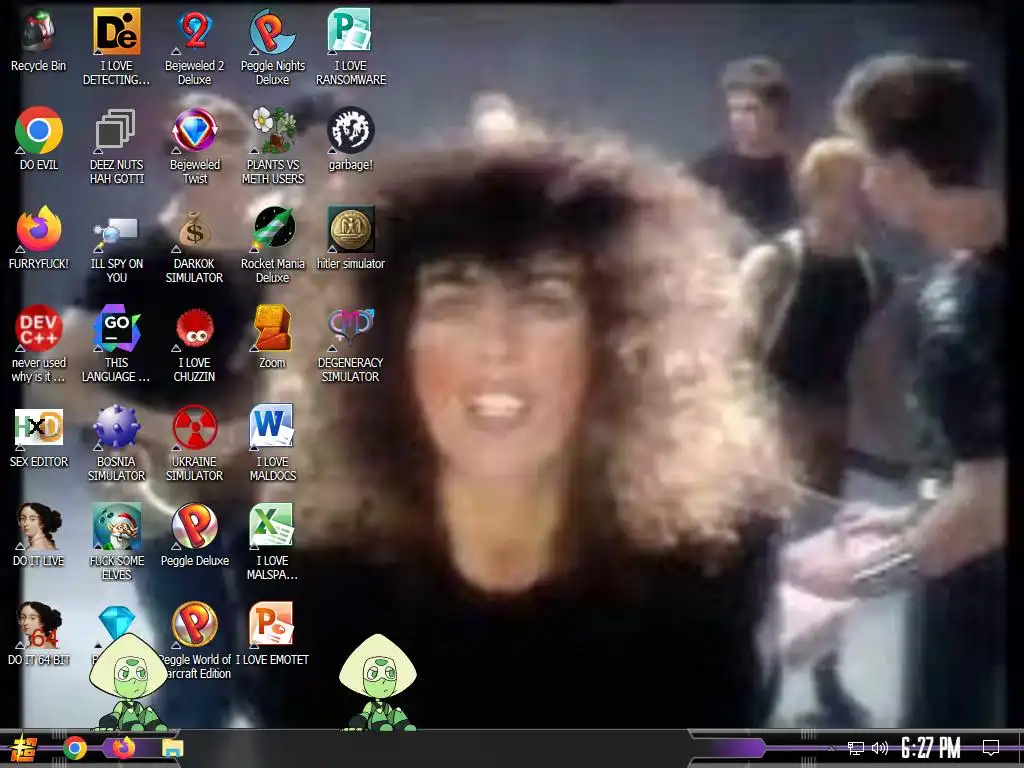Open the network status tray icon
This screenshot has width=1024, height=768.
pyautogui.click(x=856, y=748)
